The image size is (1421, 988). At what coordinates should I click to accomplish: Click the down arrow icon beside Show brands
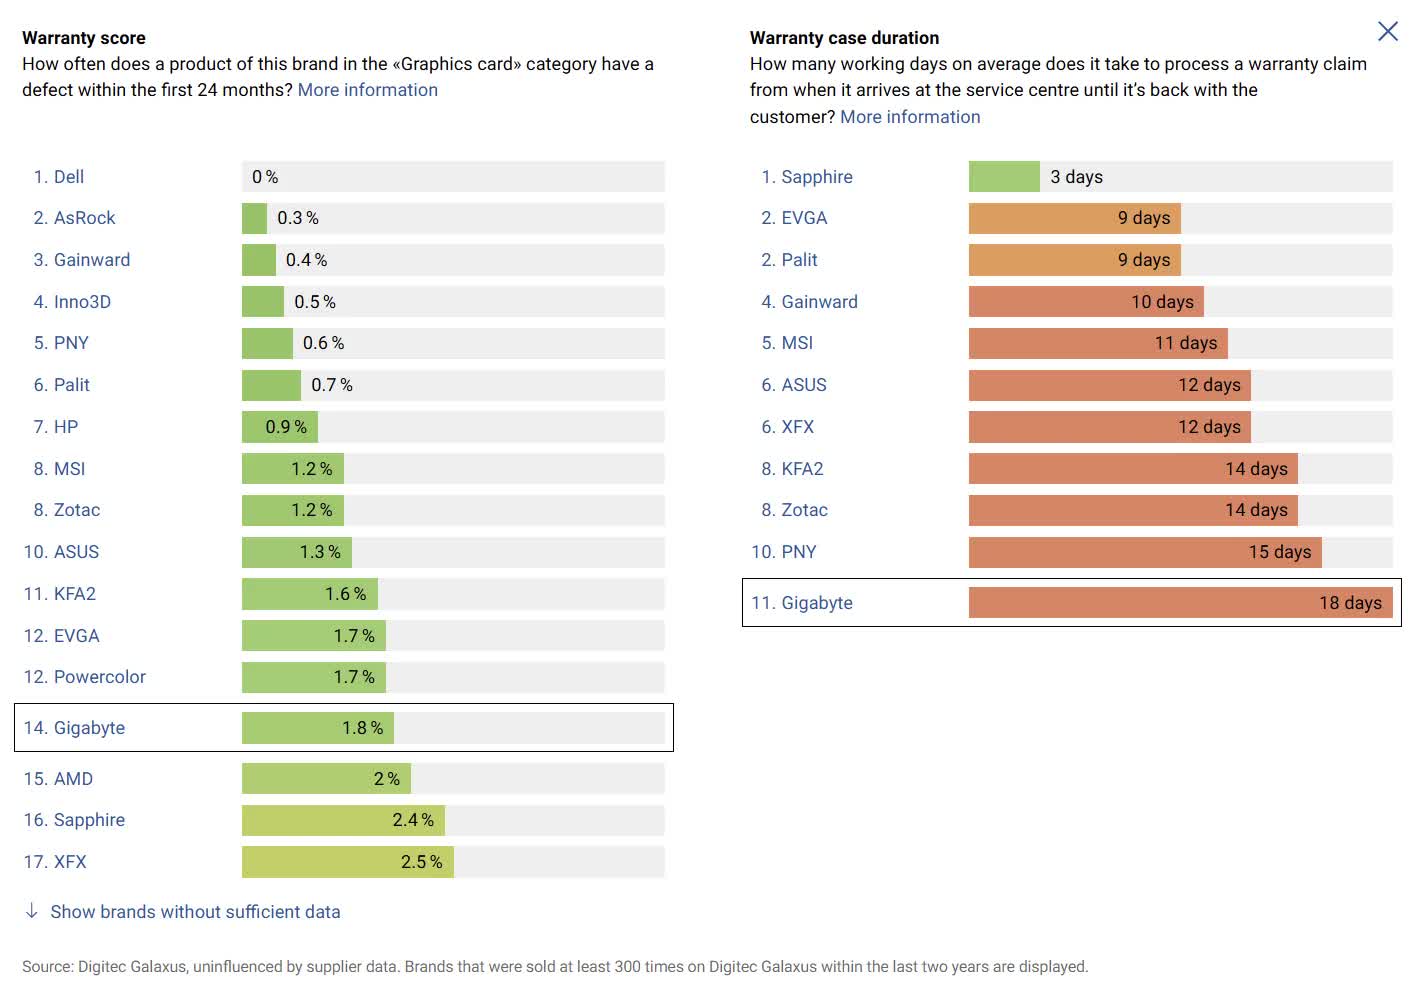coord(32,911)
